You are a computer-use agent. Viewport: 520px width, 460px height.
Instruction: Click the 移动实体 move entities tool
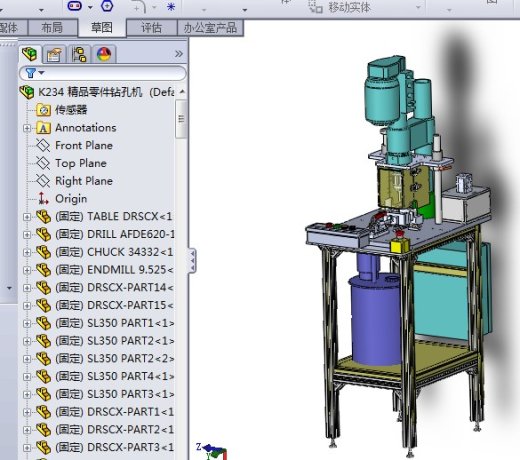(340, 7)
